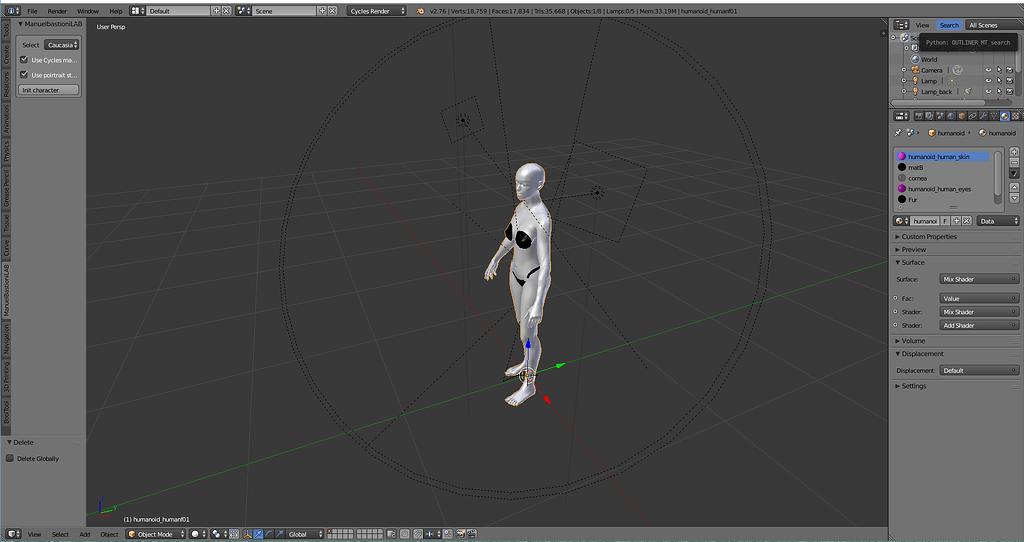Add a new scene with the plus icon
Image resolution: width=1024 pixels, height=542 pixels.
tap(322, 11)
